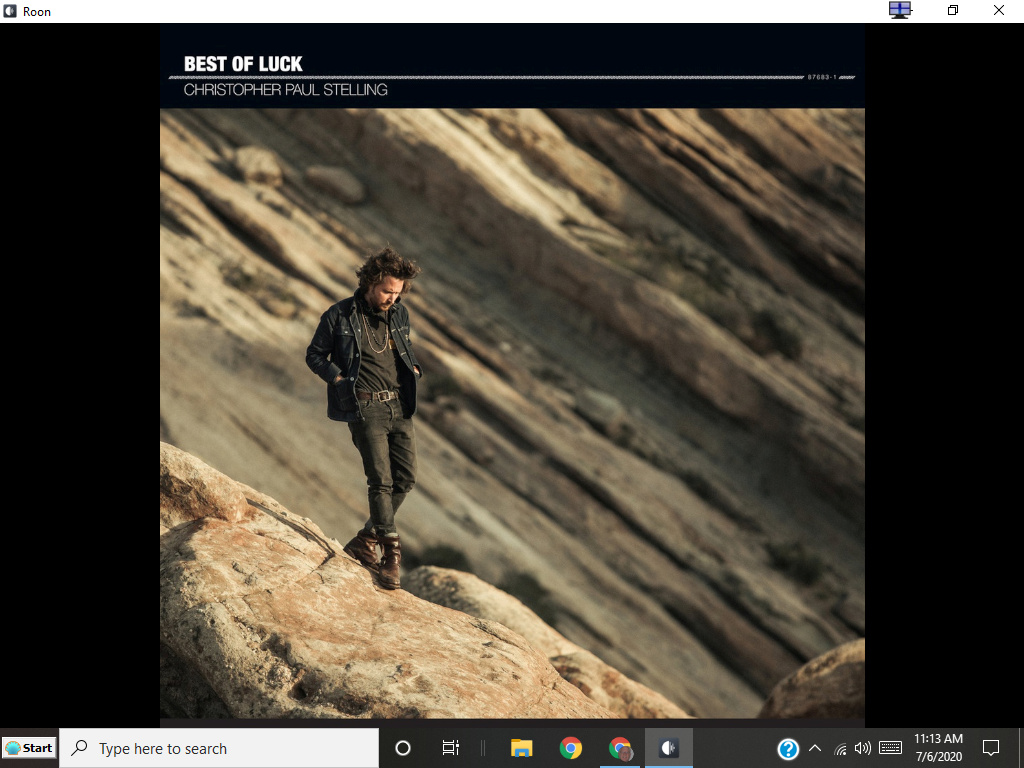Screen dimensions: 1024x768
Task: Open the clock showing 11:13 AM
Action: (x=938, y=748)
